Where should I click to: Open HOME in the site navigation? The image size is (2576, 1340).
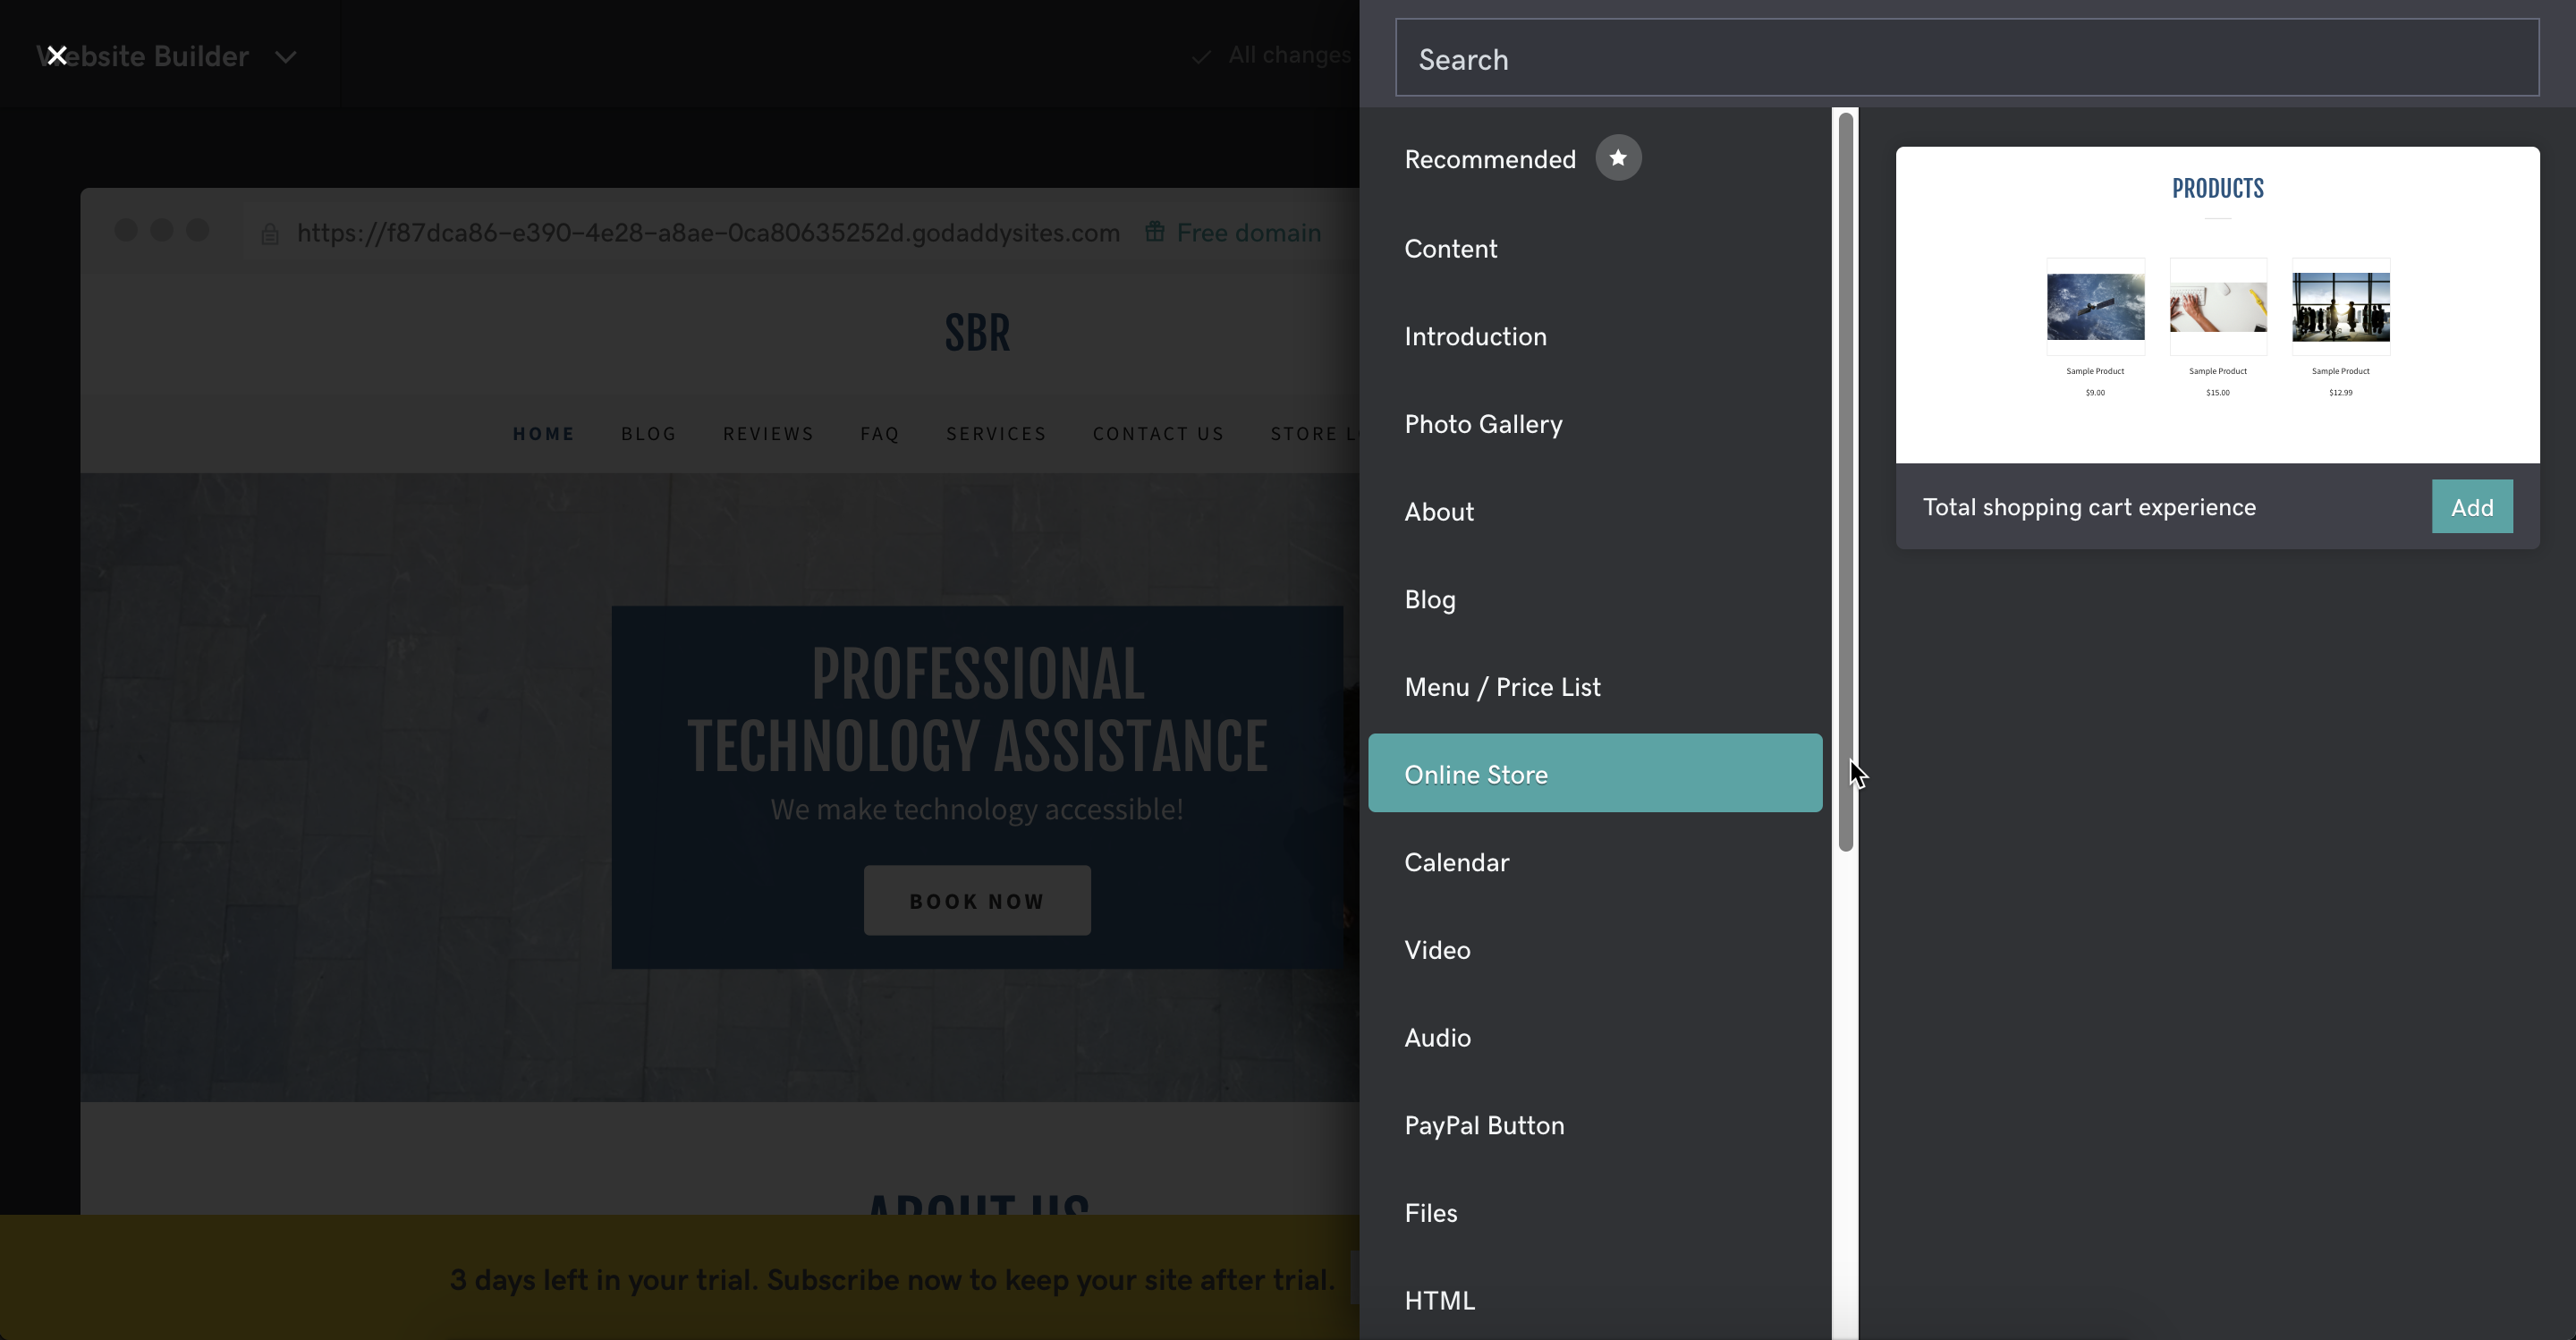[x=544, y=434]
